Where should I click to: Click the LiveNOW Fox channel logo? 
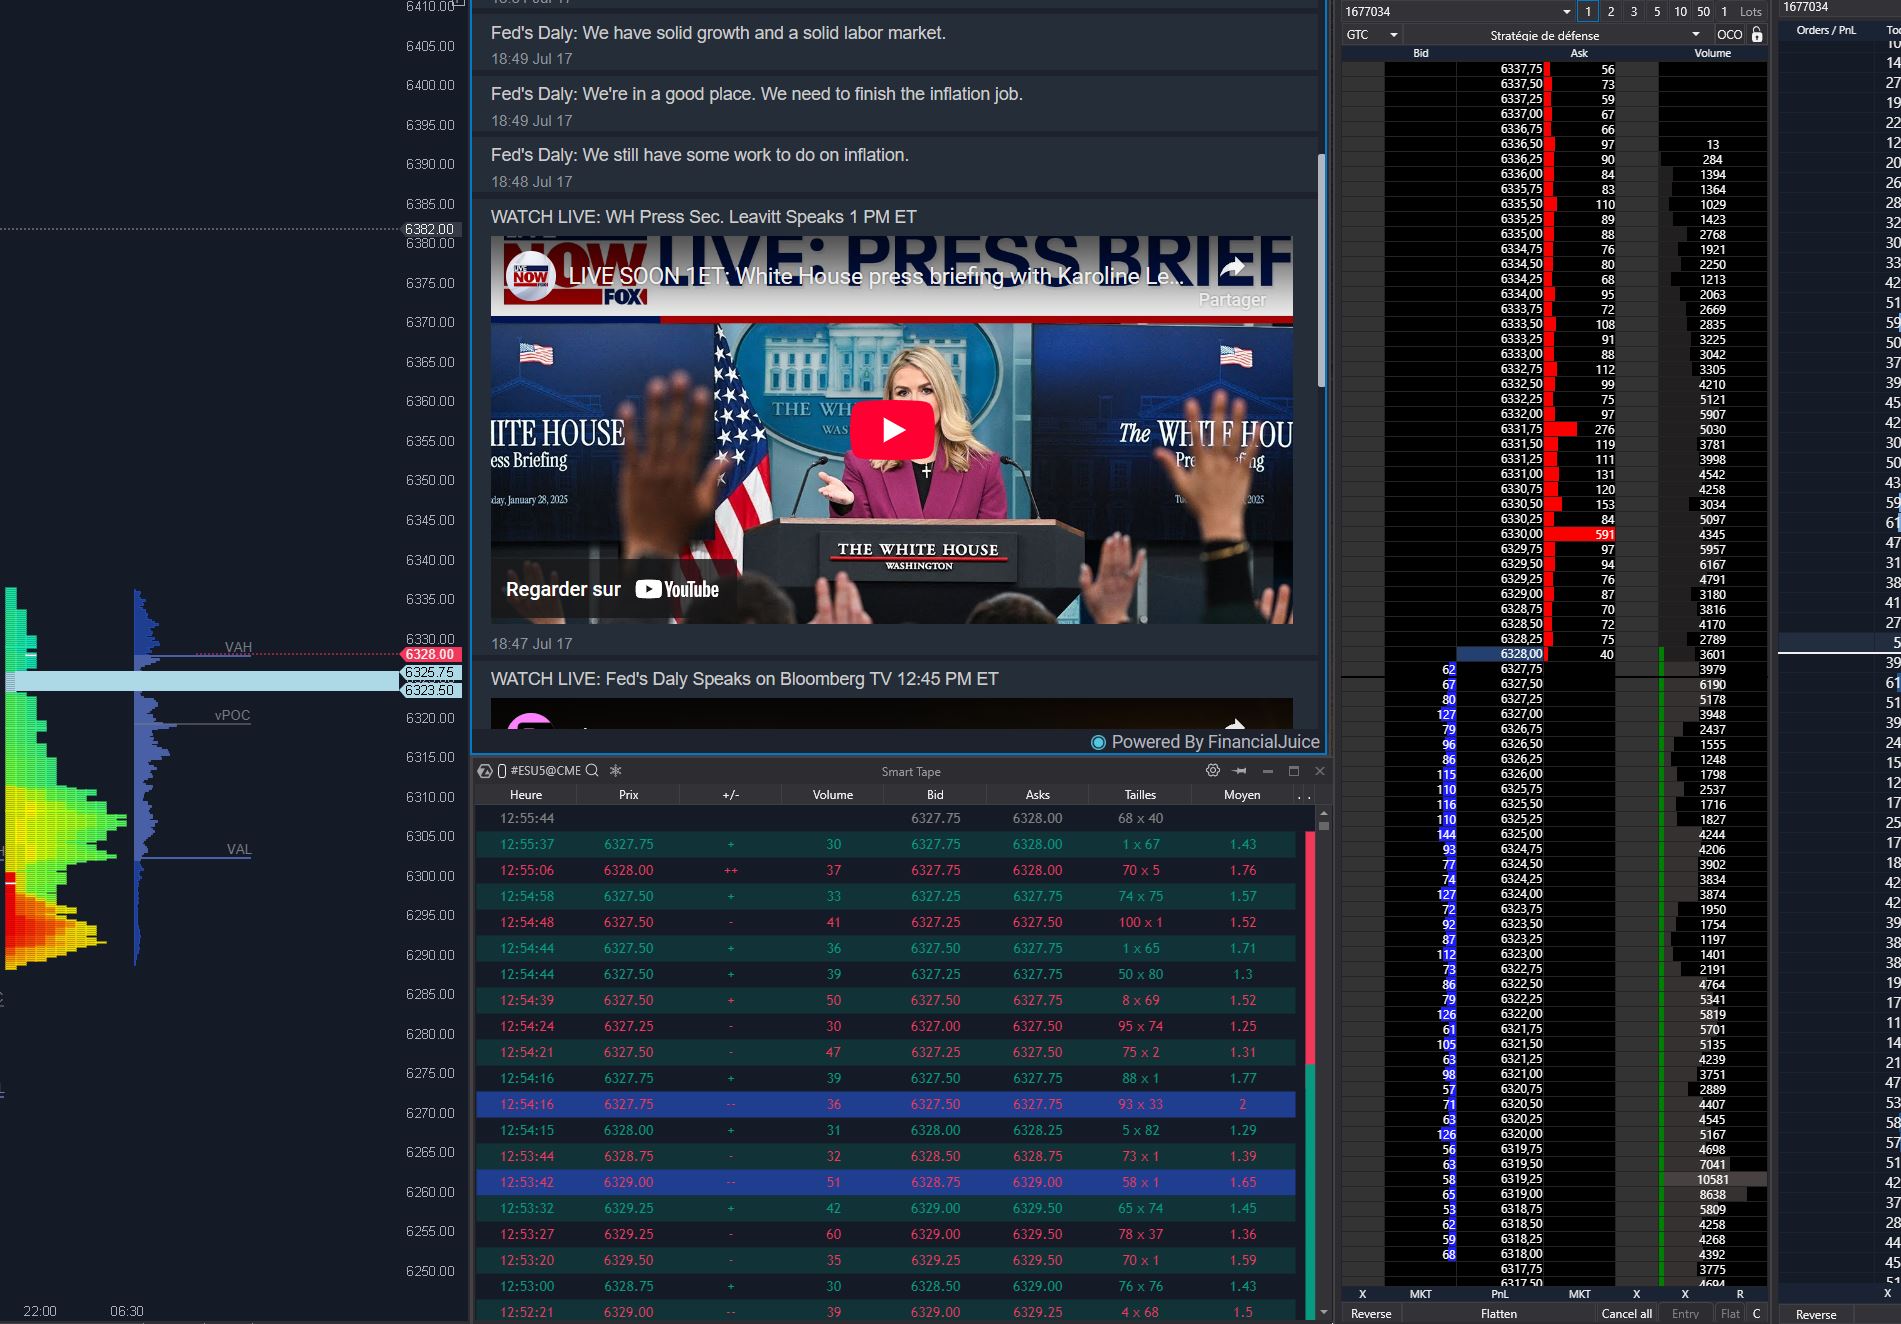(x=531, y=276)
